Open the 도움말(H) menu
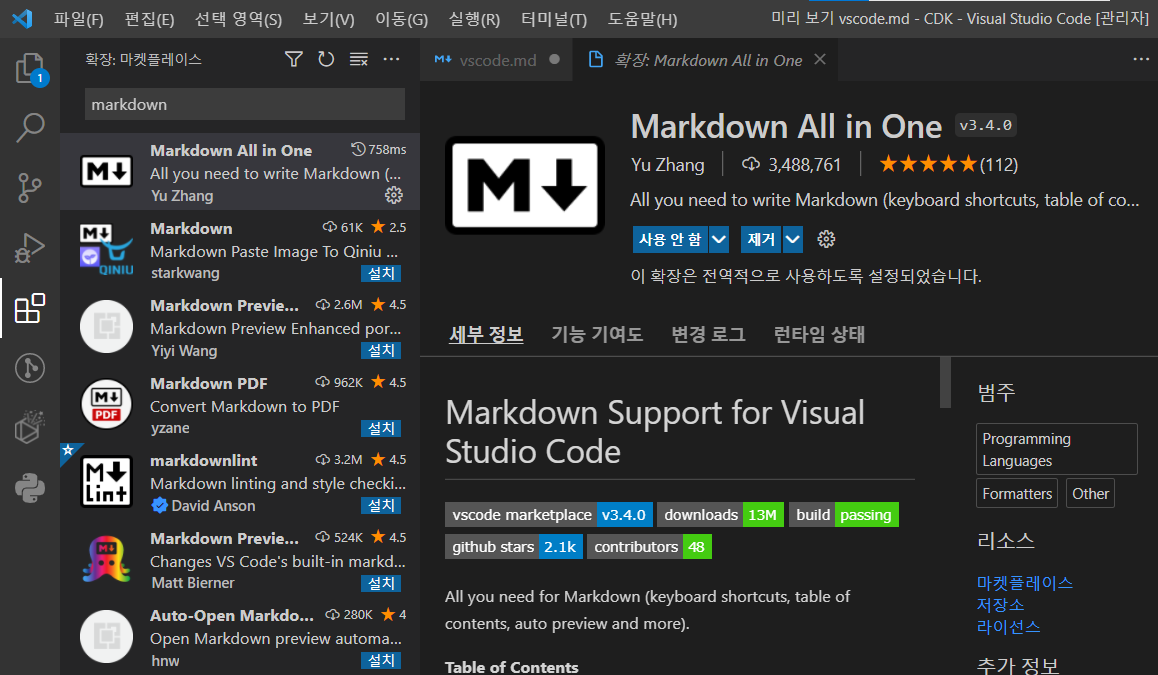 [642, 19]
